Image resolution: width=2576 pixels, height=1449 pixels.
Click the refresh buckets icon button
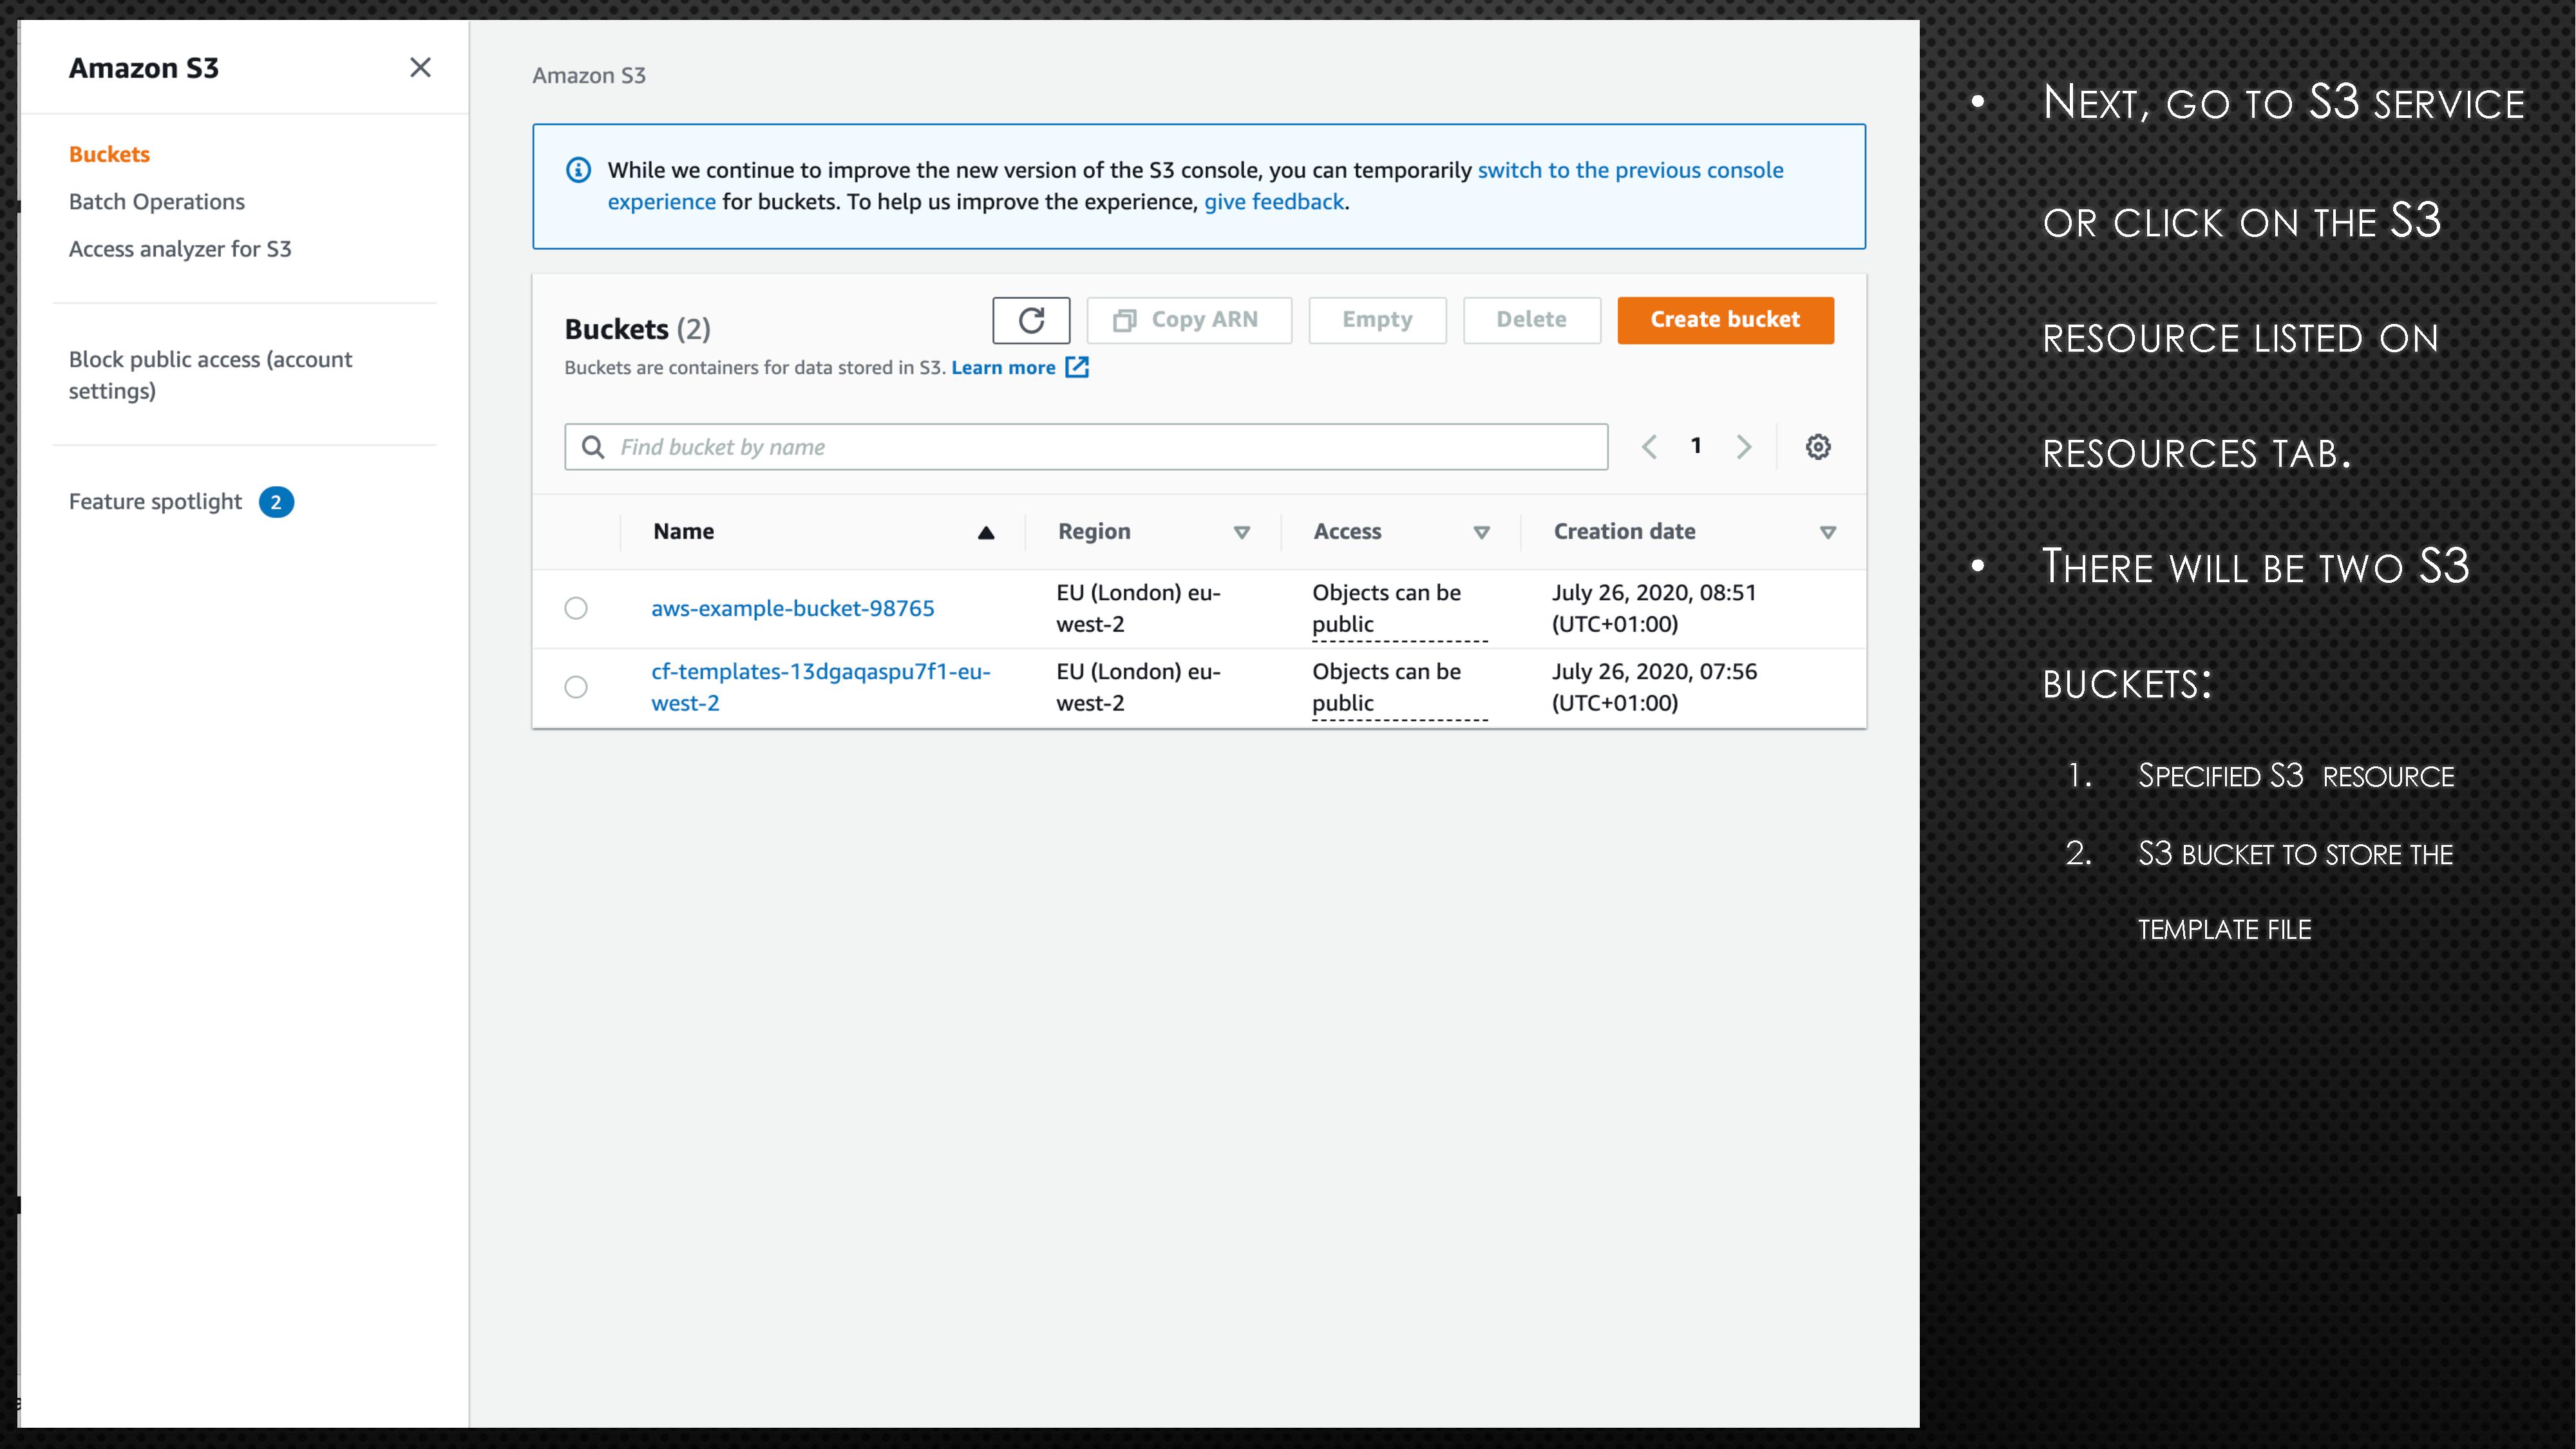click(1031, 320)
